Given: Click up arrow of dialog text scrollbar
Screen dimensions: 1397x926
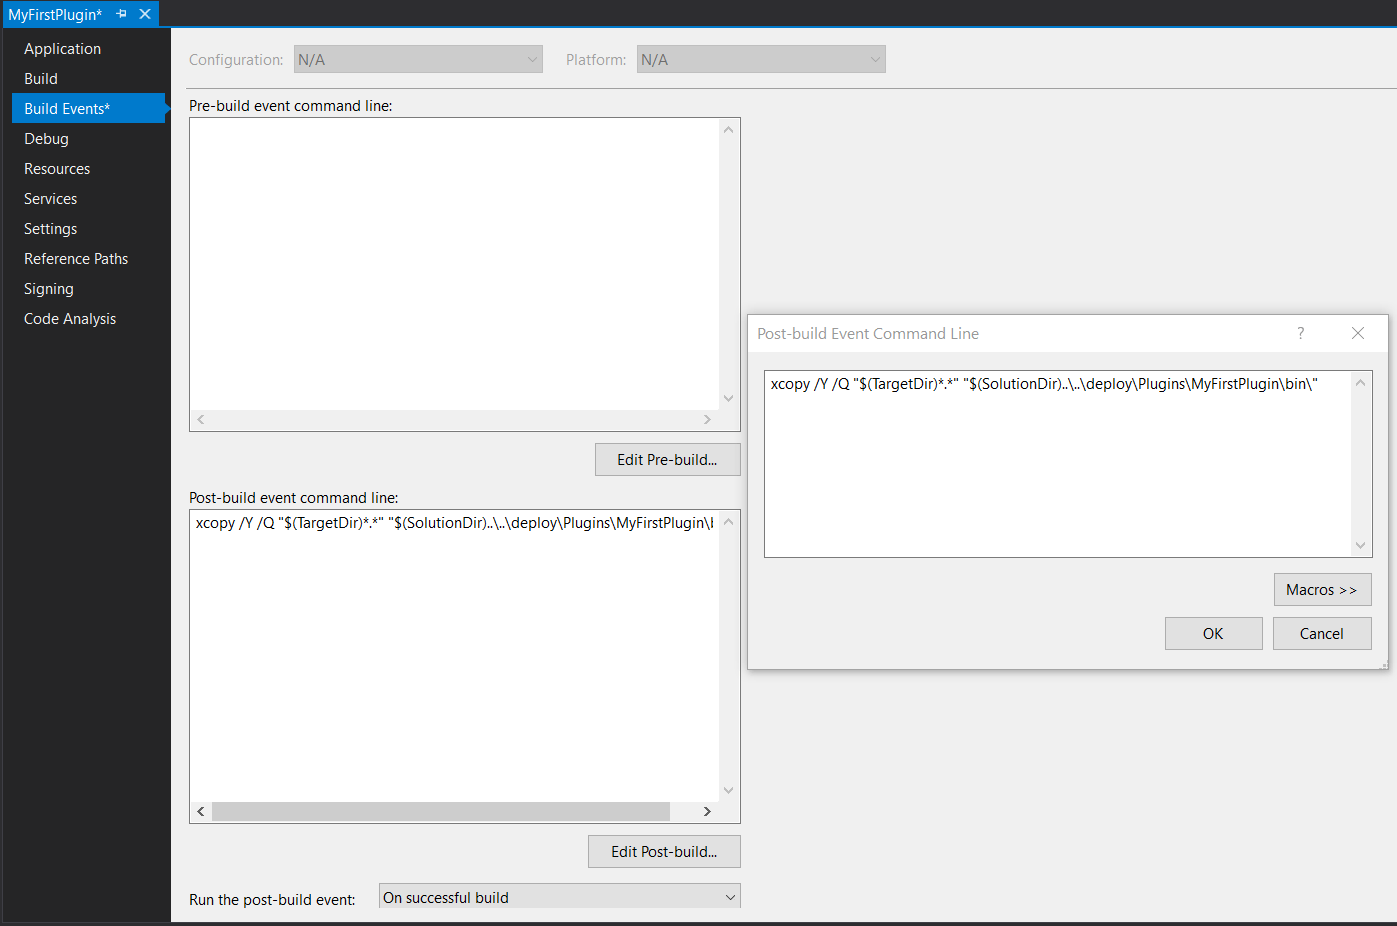Looking at the screenshot, I should (1359, 381).
